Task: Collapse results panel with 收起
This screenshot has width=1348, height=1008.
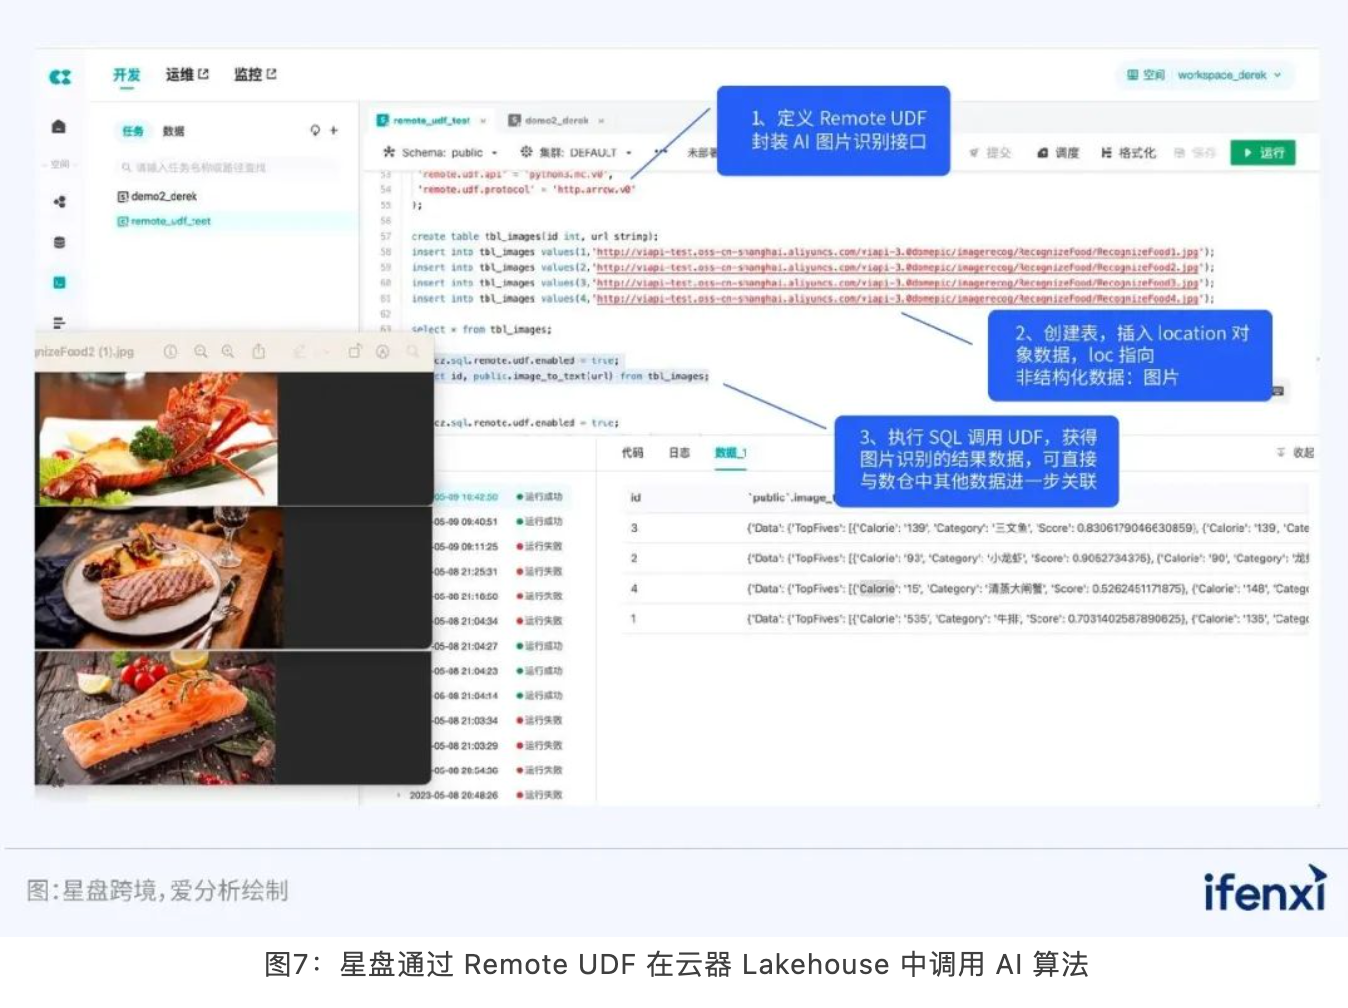Action: (1296, 453)
